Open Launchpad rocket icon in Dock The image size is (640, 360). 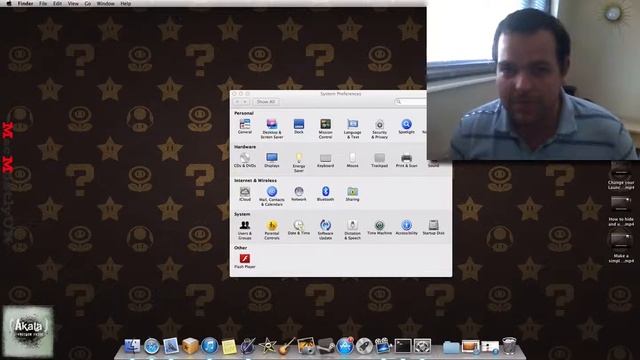tap(364, 346)
